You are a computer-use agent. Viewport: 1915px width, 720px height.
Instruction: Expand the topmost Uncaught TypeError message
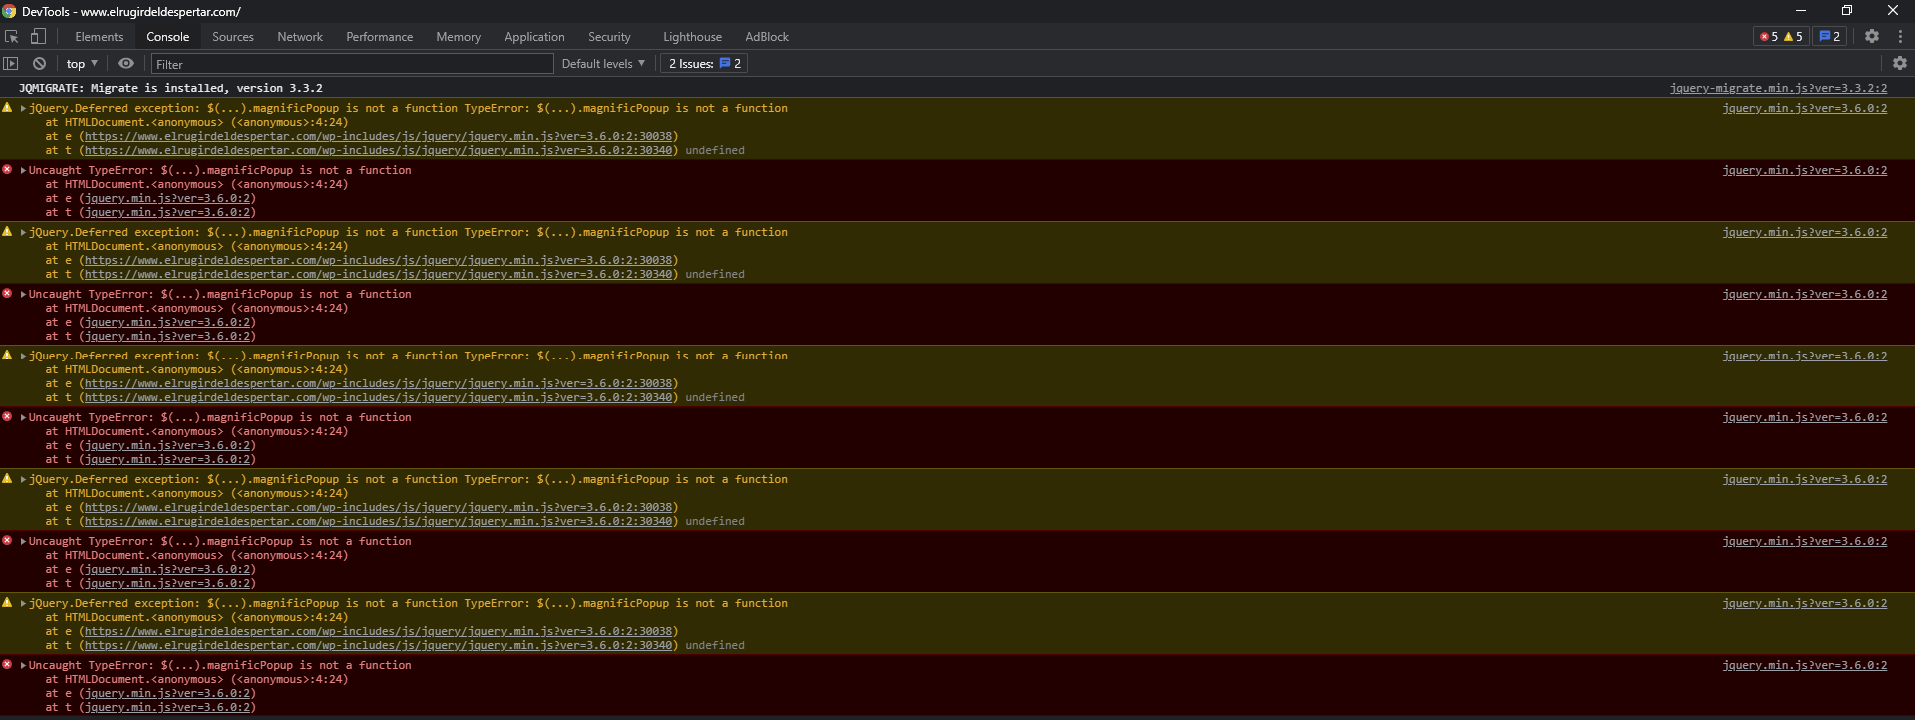(x=23, y=170)
